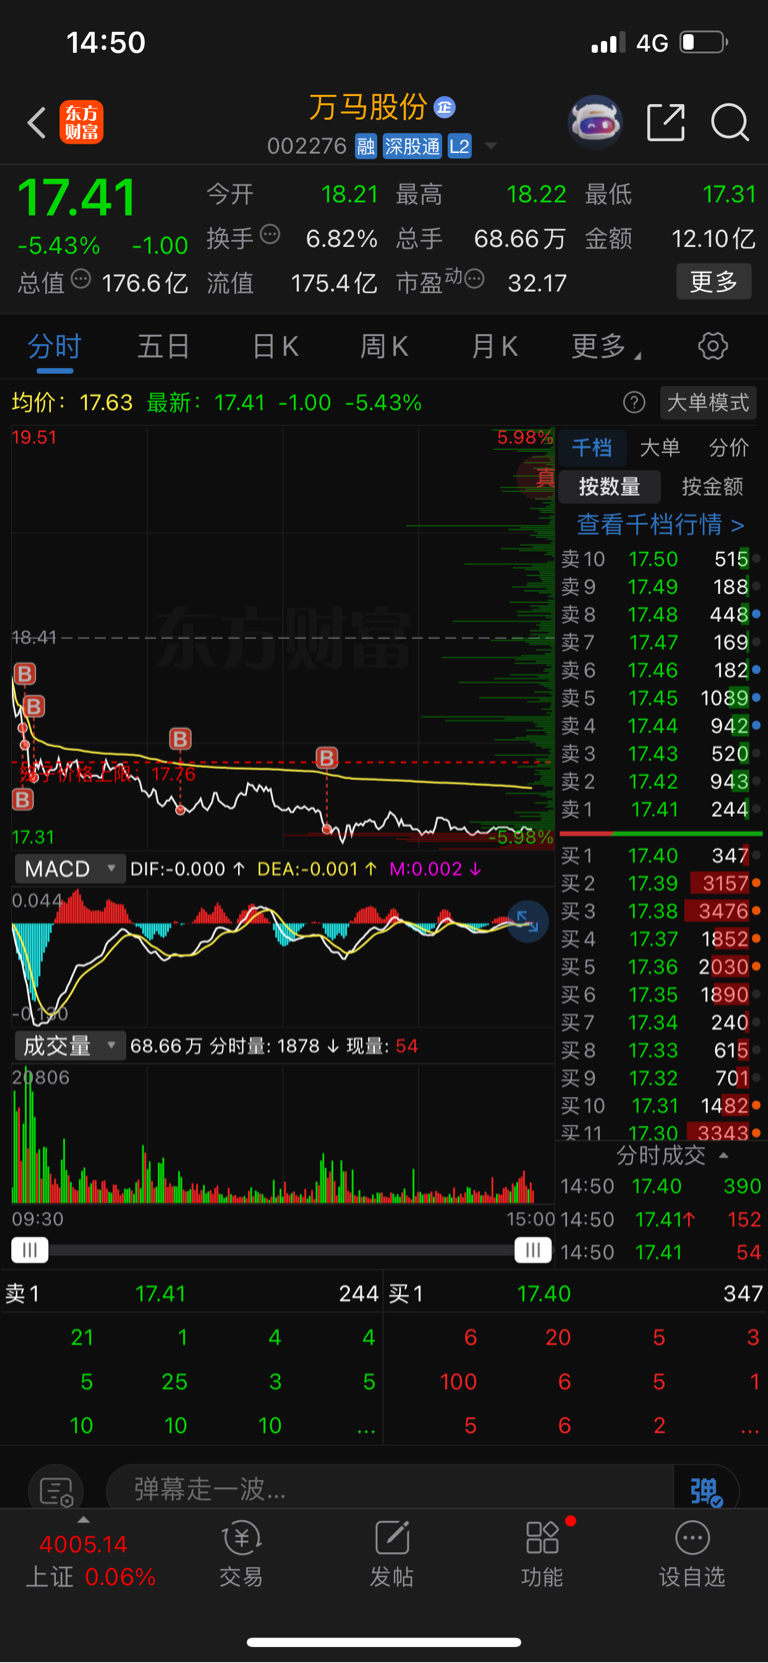This screenshot has height=1663, width=768.
Task: Select the 买3 17.38 order row
Action: pyautogui.click(x=660, y=911)
